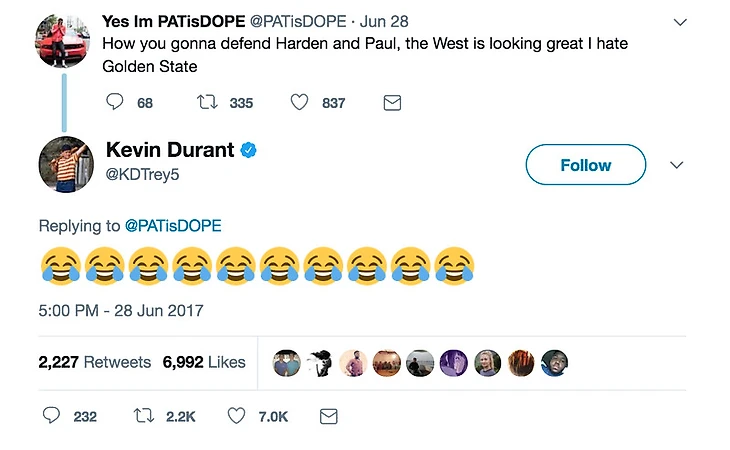Open the verified badge next to Kevin Durant

tap(248, 150)
